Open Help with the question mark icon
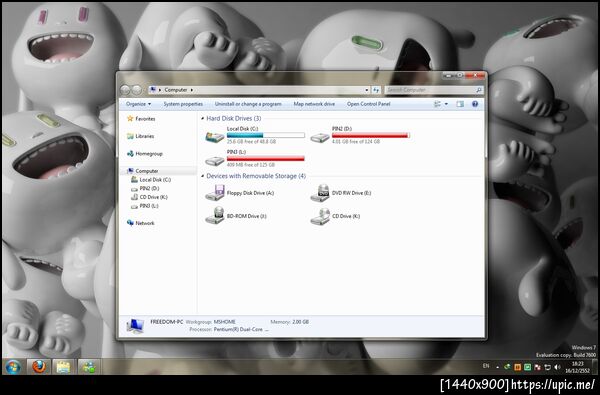The image size is (600, 395). (x=475, y=104)
